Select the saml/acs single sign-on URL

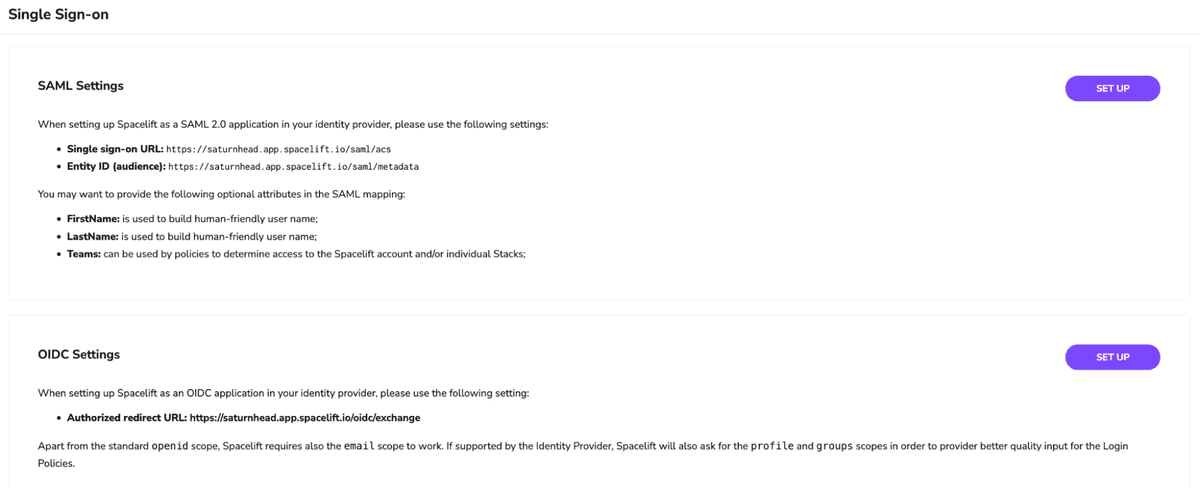[278, 149]
